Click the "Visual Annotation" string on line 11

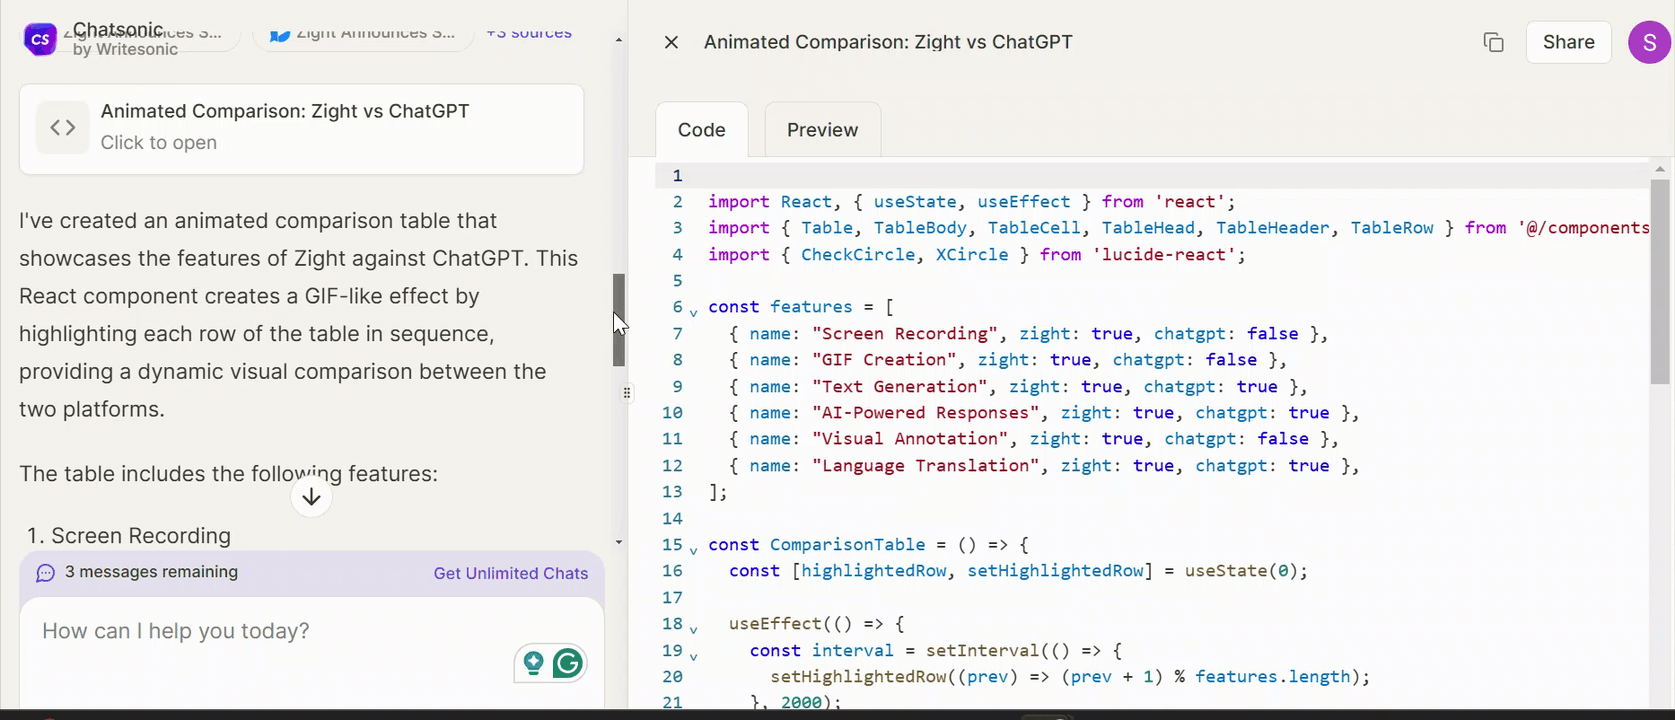coord(910,439)
